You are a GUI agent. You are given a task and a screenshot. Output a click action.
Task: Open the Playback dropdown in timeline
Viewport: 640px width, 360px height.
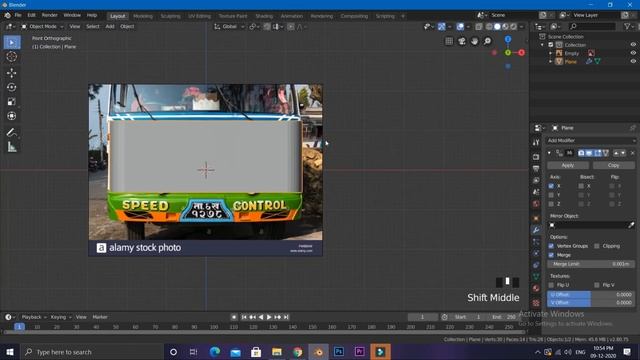(x=34, y=317)
